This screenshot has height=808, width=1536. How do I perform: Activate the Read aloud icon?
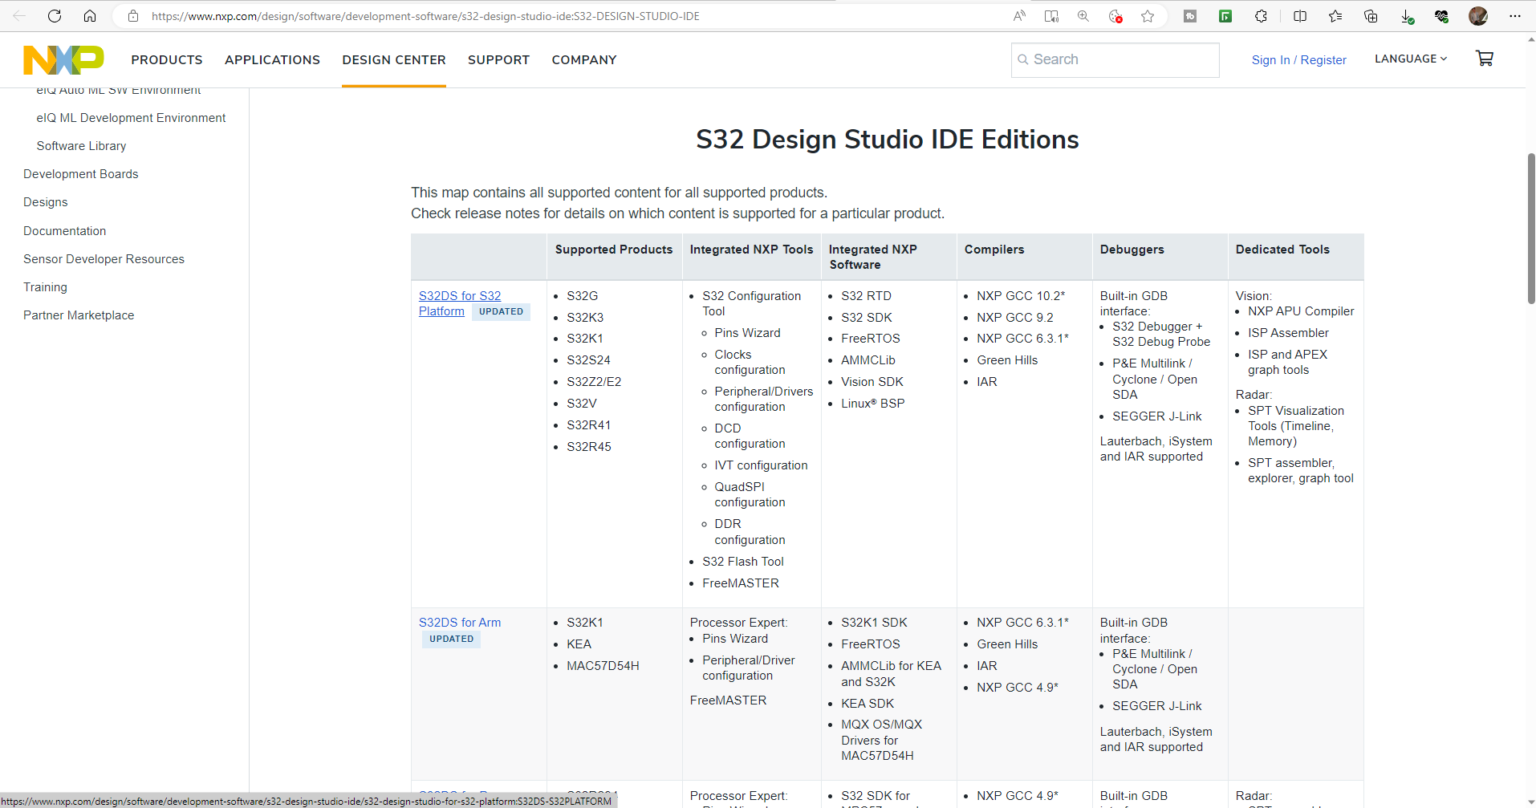click(1019, 16)
